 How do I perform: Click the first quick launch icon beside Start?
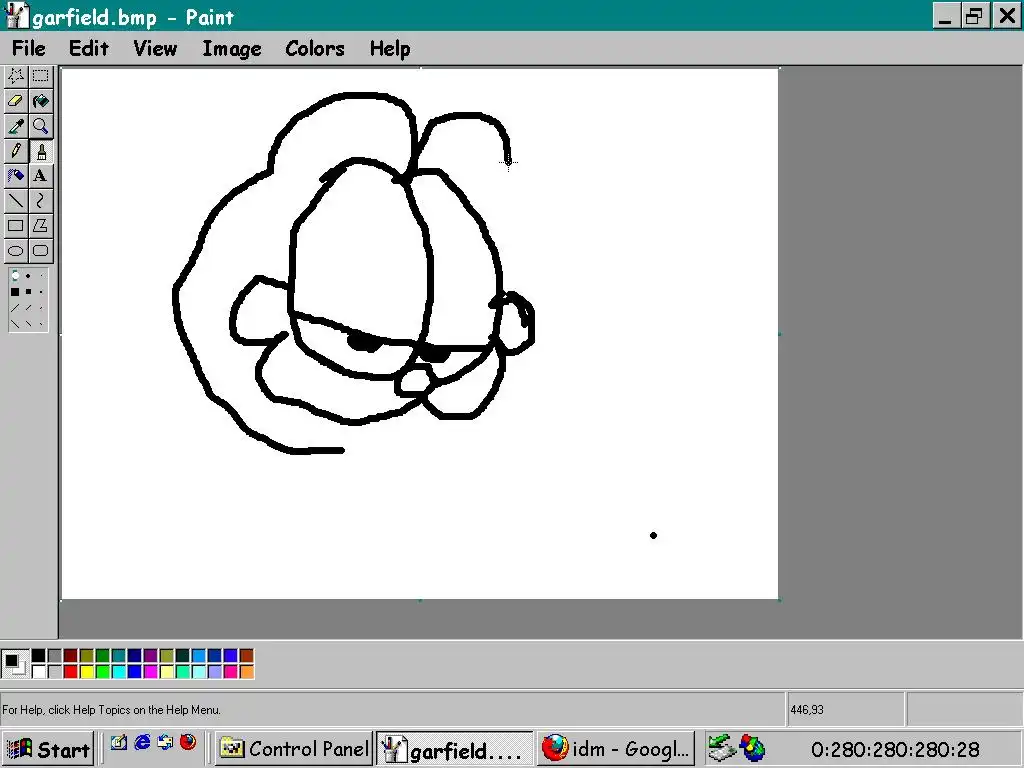(119, 743)
